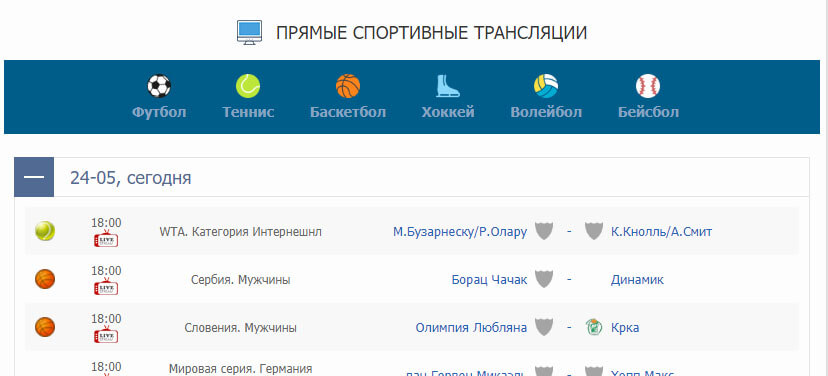Click 18:00 time in Словения row
The image size is (828, 376).
point(106,318)
